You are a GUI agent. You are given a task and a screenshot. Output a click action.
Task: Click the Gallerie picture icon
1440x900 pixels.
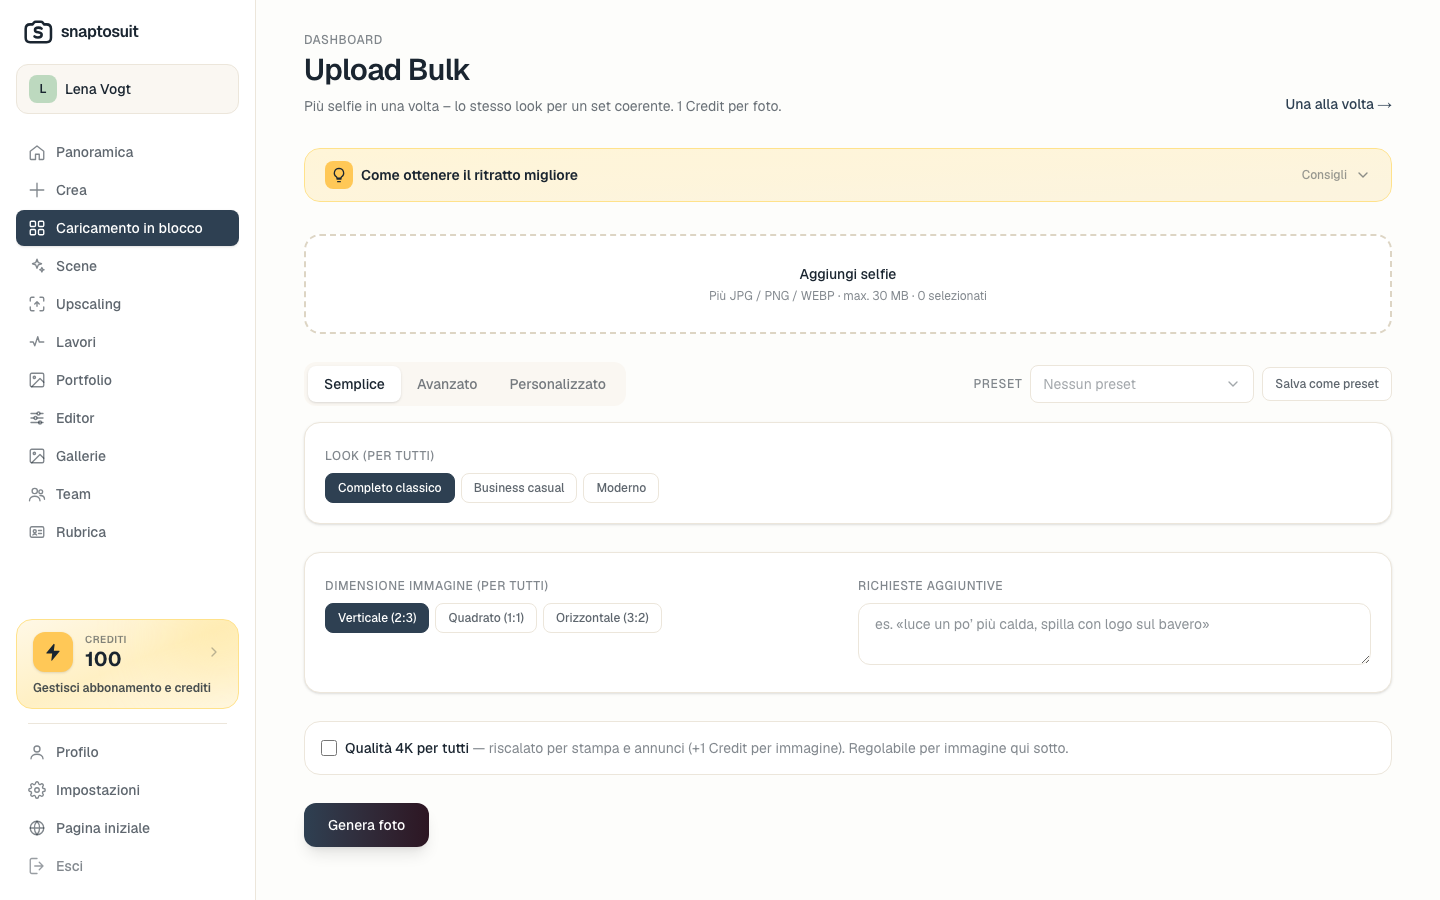[37, 456]
